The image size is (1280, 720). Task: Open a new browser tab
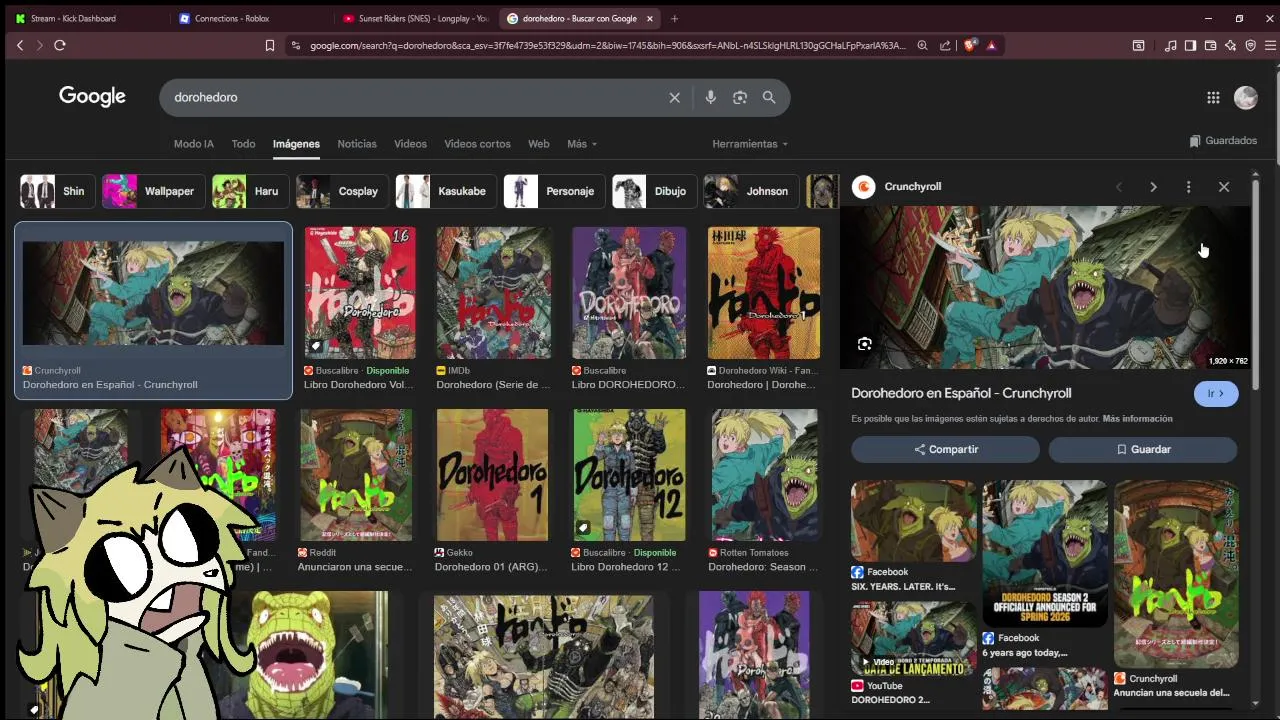point(674,18)
